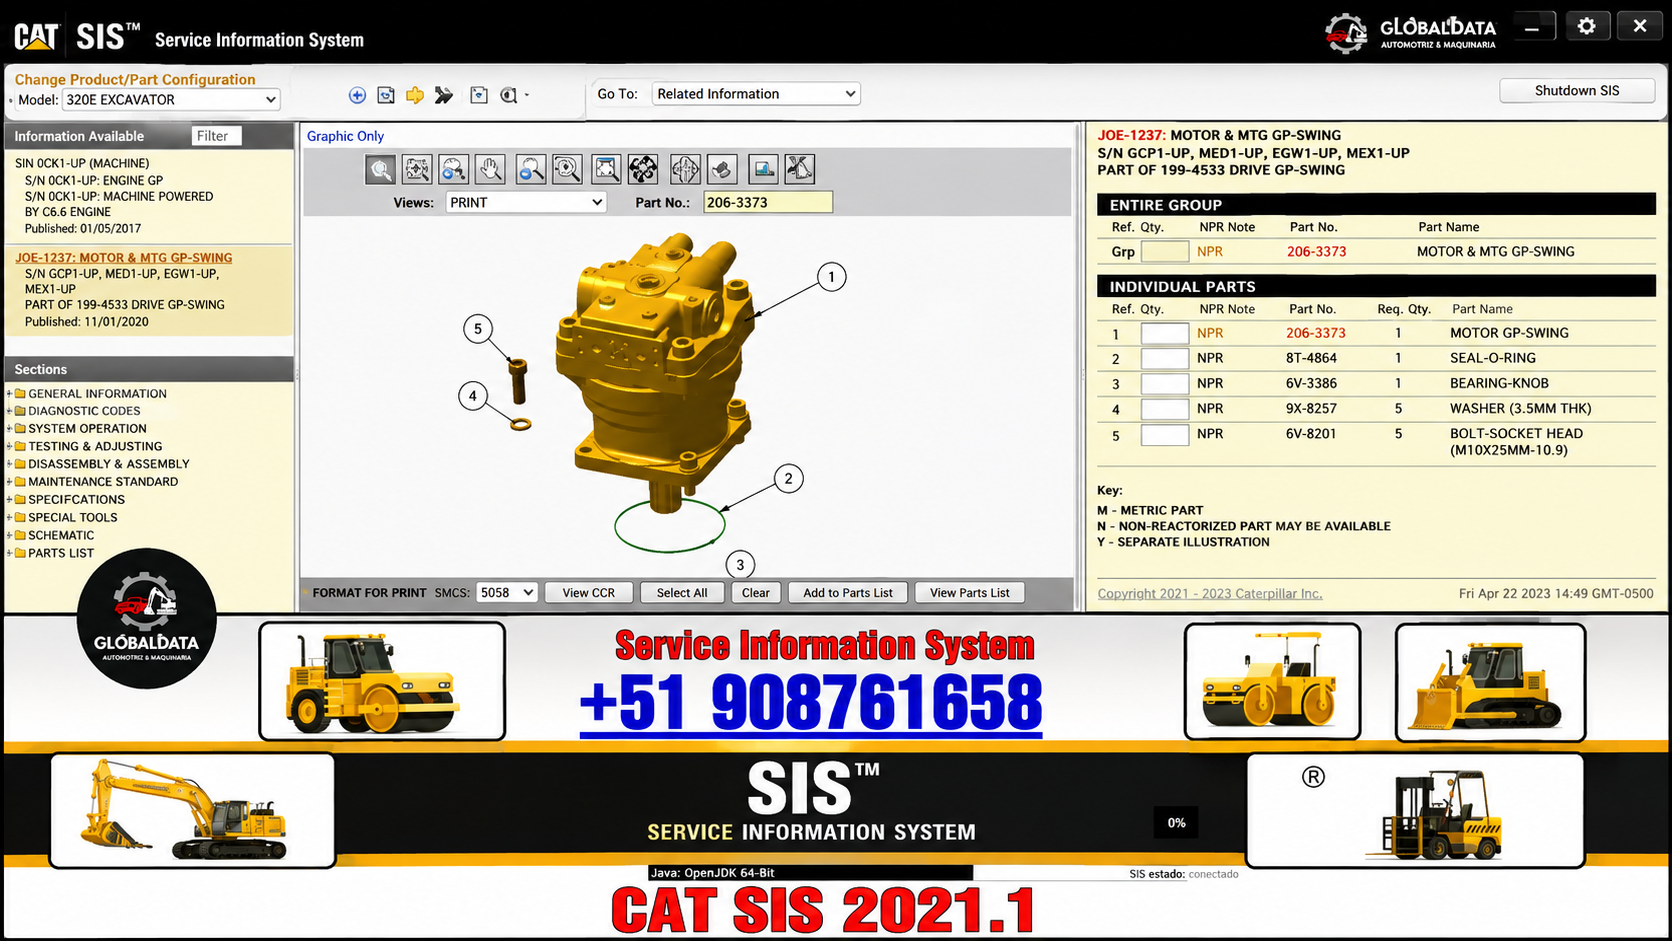The image size is (1672, 941).
Task: Click the picture image icon in graphic toolbar
Action: pyautogui.click(x=763, y=170)
